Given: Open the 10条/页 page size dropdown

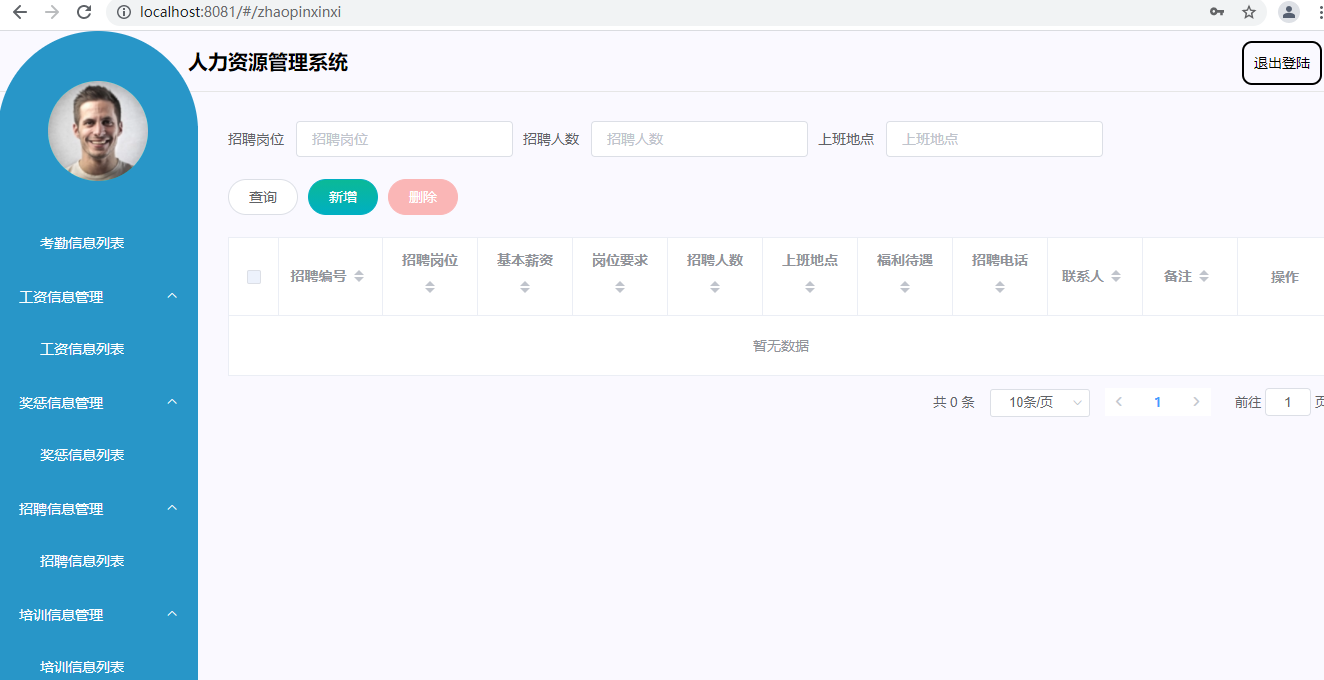Looking at the screenshot, I should tap(1039, 403).
